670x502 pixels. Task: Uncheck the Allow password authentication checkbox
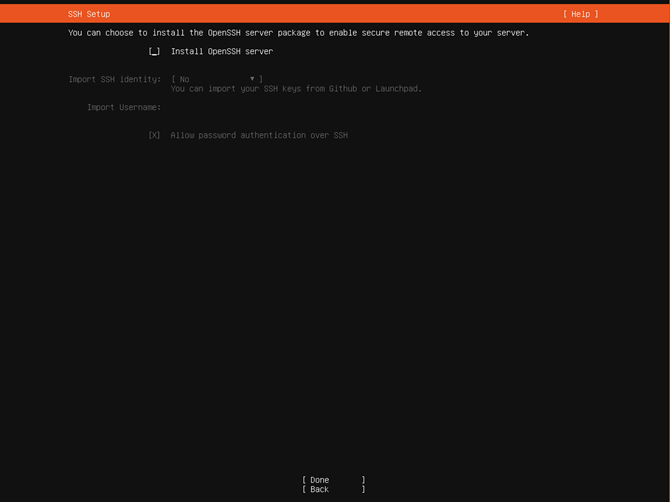point(154,135)
